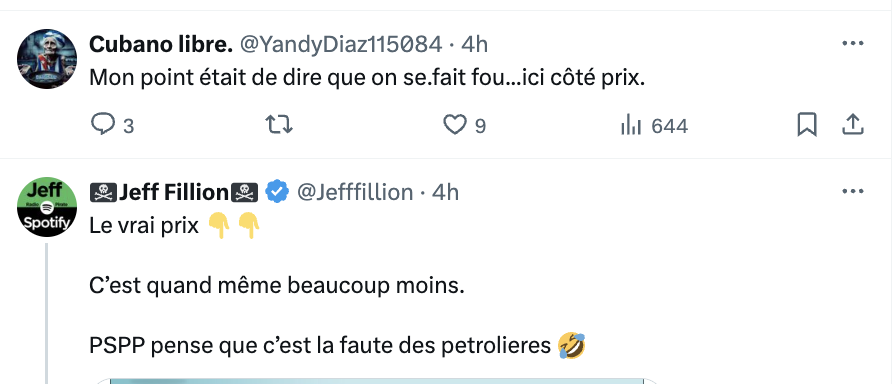Open the Cubano libre display name

tap(161, 44)
